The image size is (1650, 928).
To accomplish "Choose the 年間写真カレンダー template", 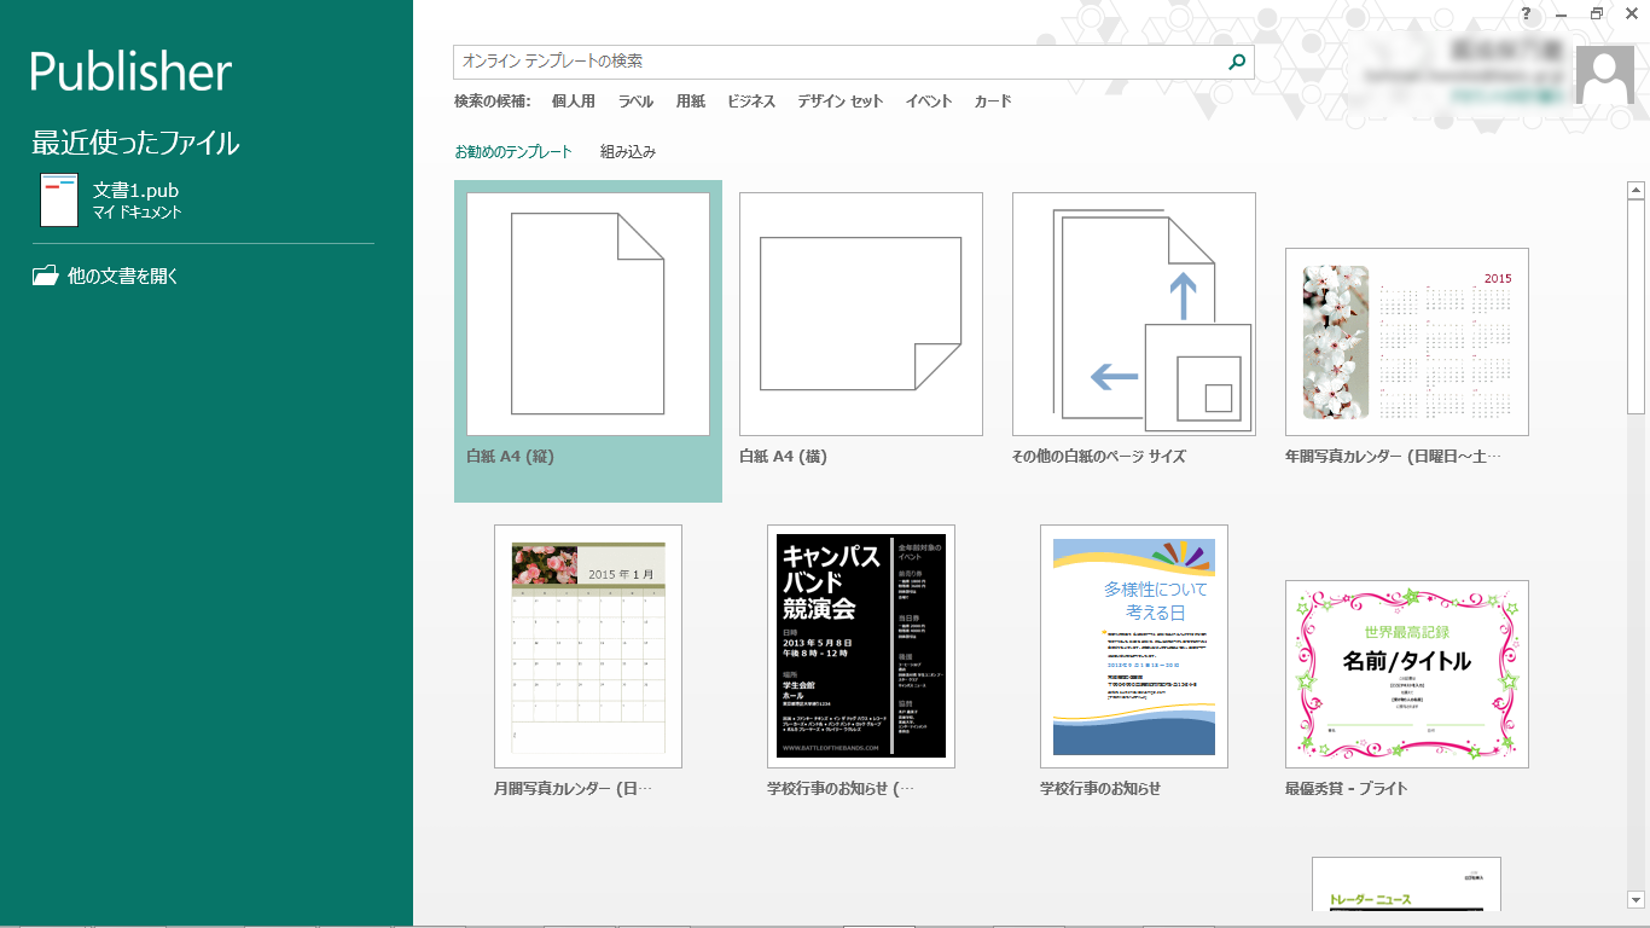I will (x=1406, y=342).
